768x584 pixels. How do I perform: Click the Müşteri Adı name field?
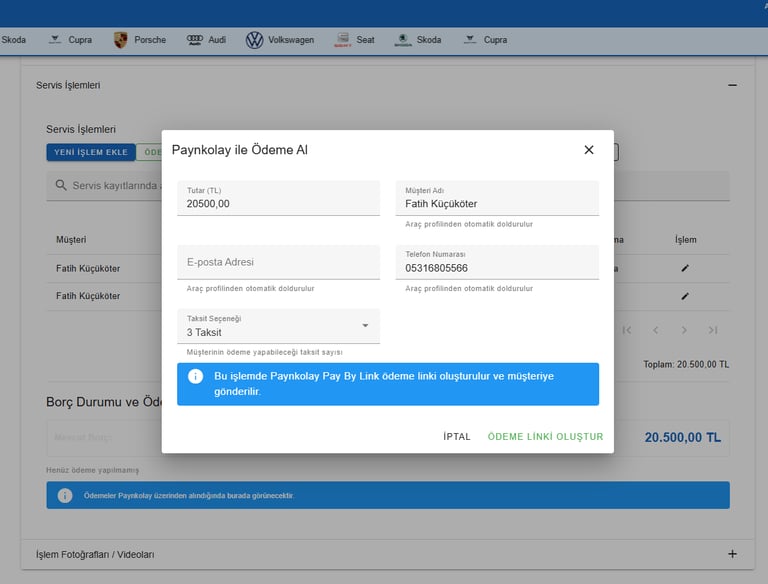tap(497, 198)
